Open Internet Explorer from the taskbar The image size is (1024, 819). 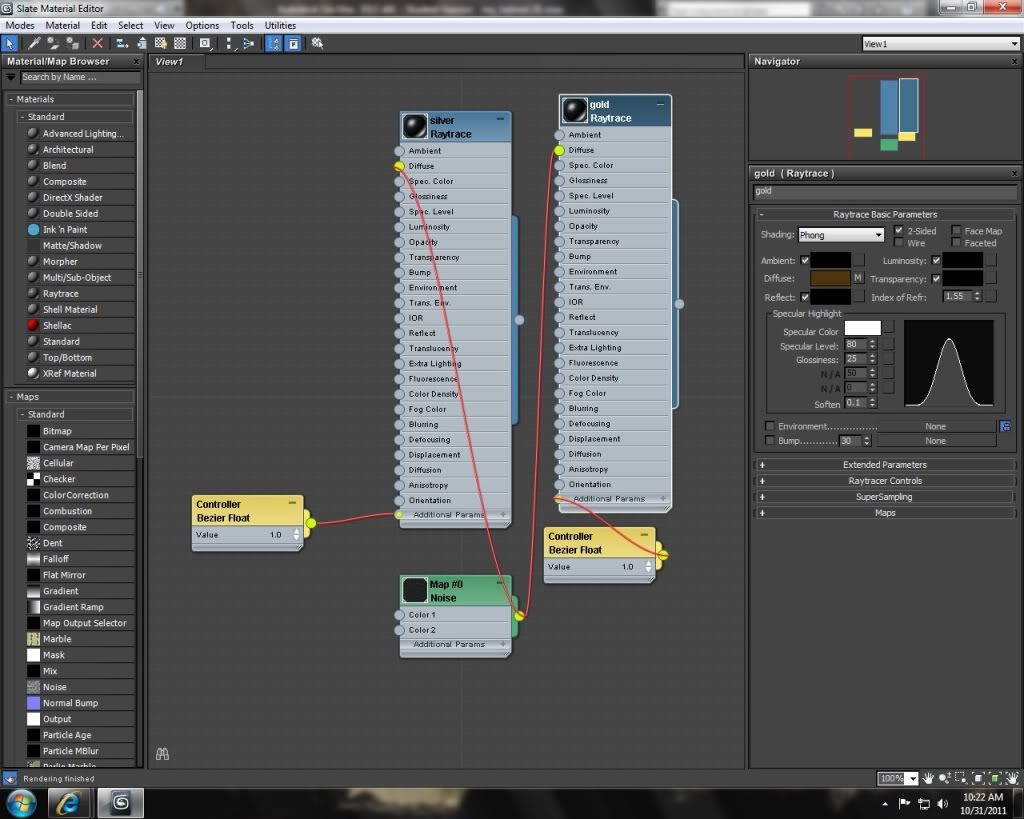pos(67,803)
